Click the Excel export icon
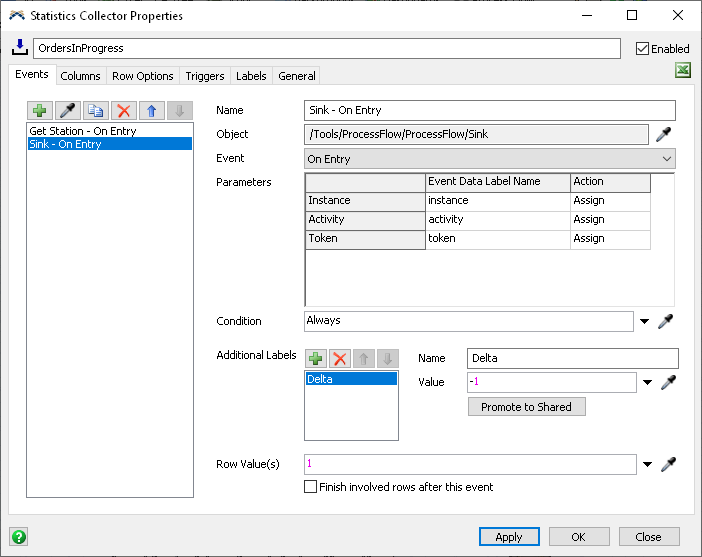Image resolution: width=702 pixels, height=557 pixels. pos(683,71)
